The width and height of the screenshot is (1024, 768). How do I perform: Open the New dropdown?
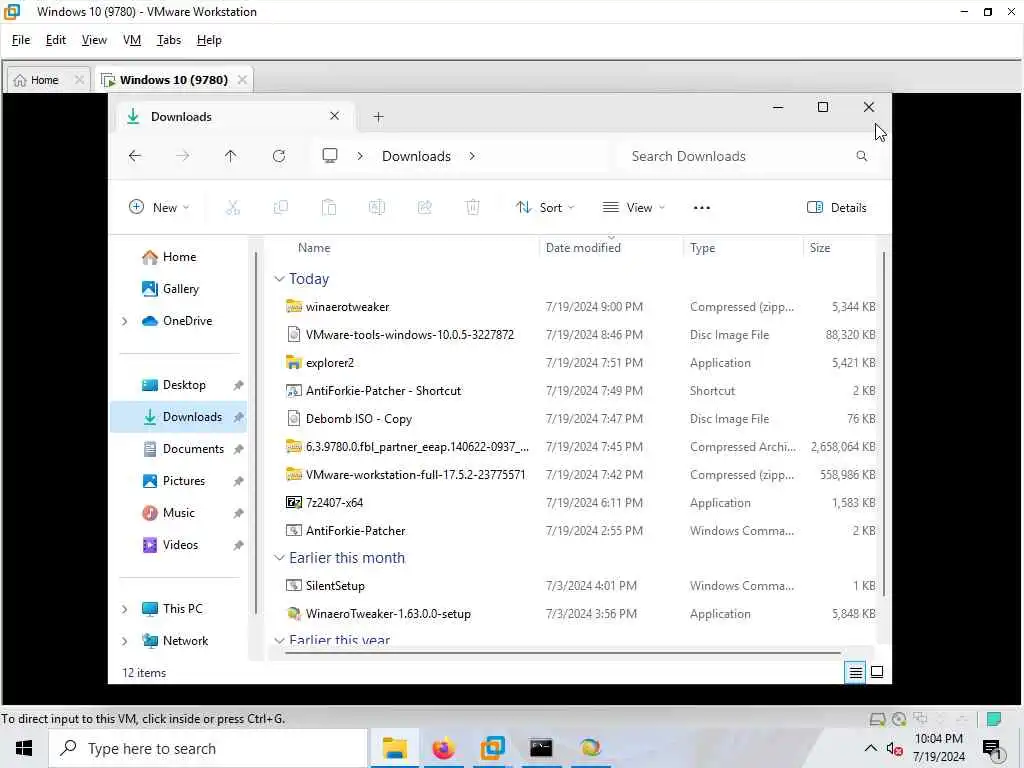159,208
